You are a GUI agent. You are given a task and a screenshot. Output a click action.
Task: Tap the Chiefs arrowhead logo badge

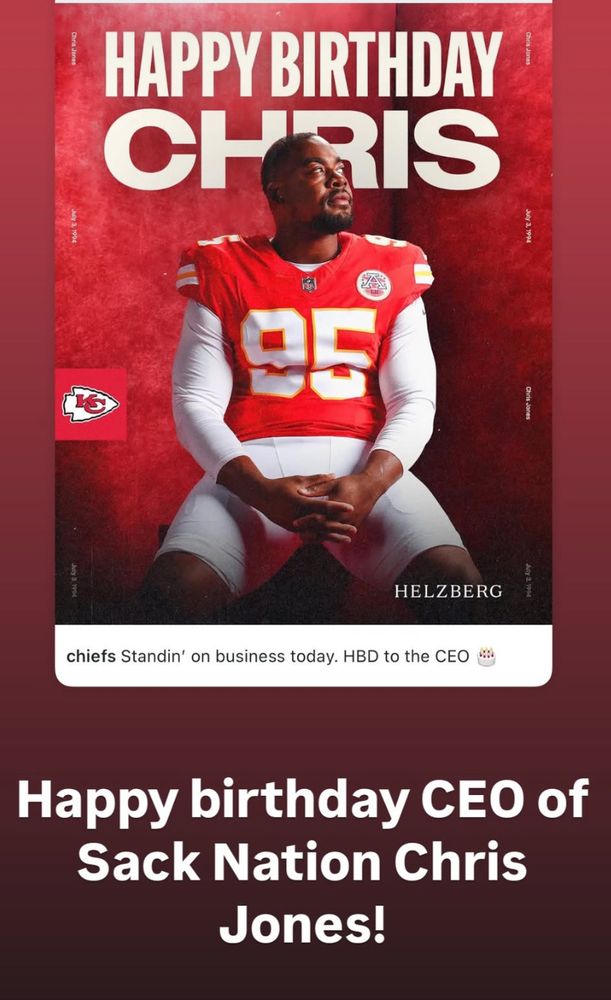point(91,404)
